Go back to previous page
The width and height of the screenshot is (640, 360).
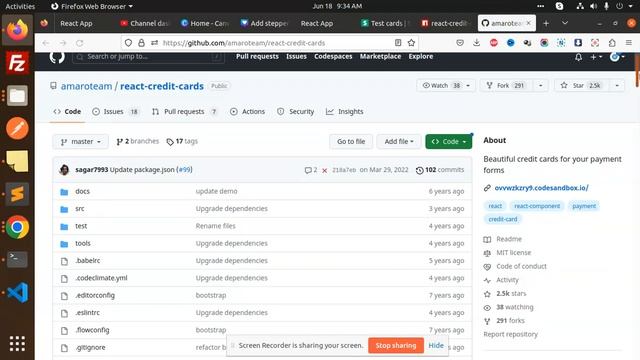click(x=46, y=43)
